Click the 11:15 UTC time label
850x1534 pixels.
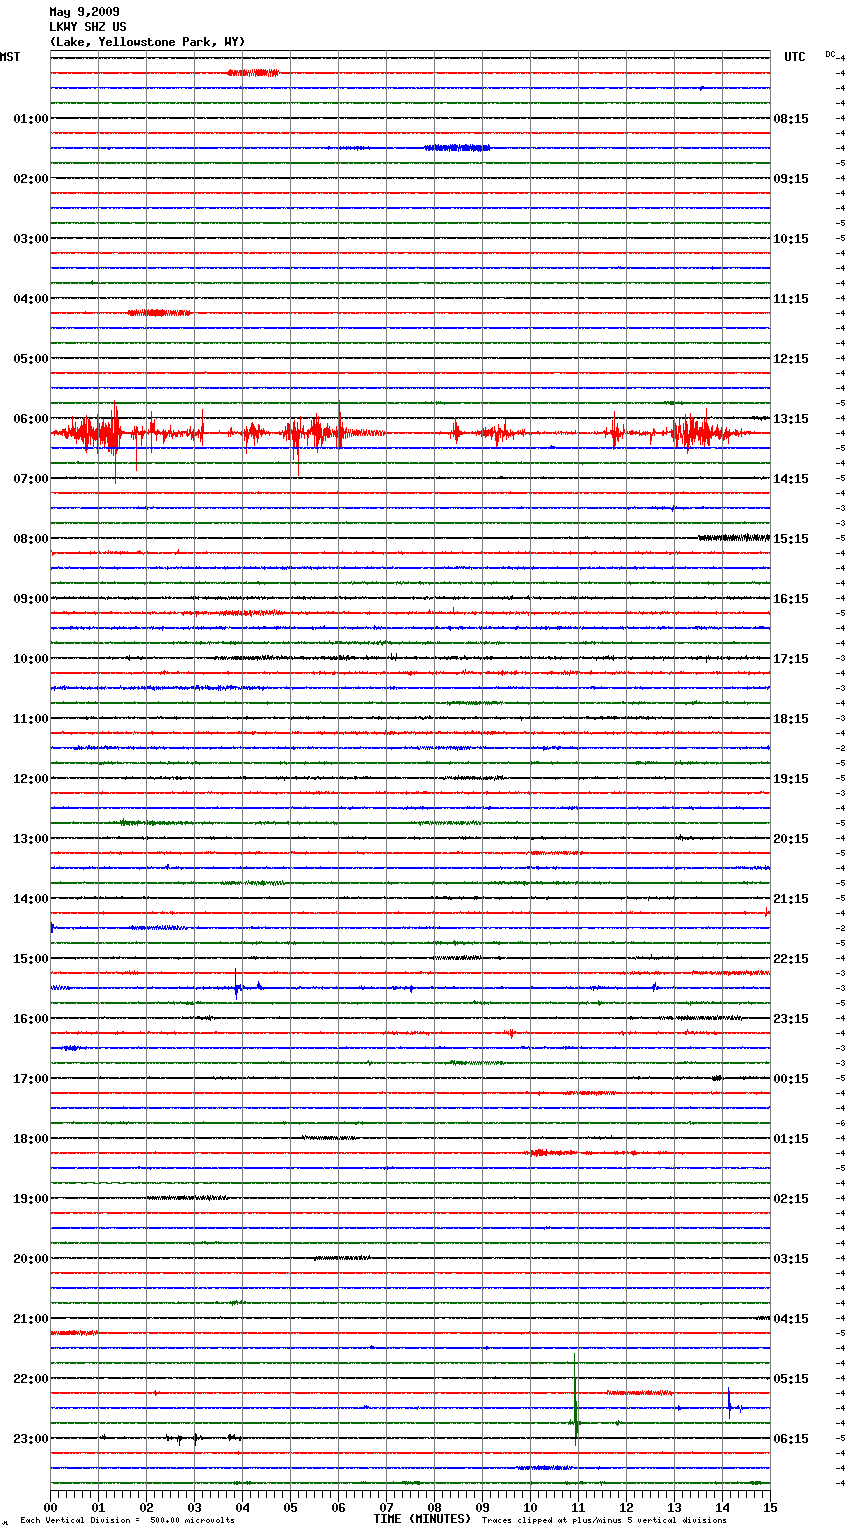coord(791,299)
